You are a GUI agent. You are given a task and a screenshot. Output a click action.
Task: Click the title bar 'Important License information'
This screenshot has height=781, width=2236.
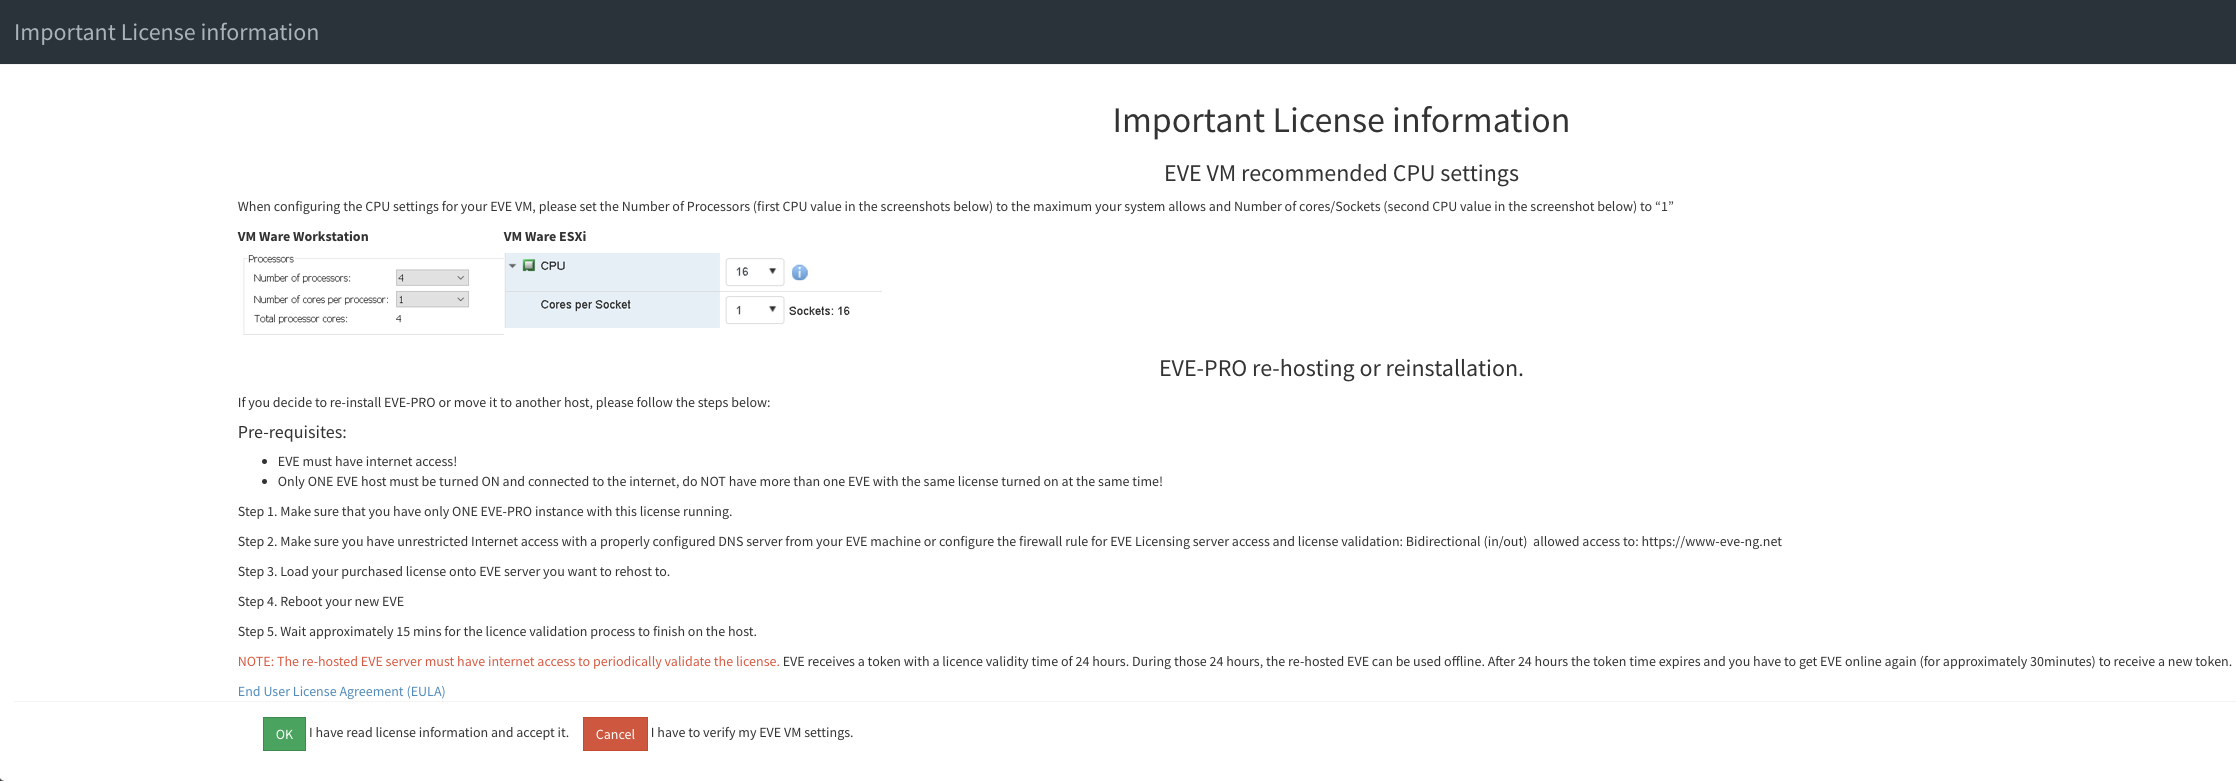pyautogui.click(x=166, y=32)
